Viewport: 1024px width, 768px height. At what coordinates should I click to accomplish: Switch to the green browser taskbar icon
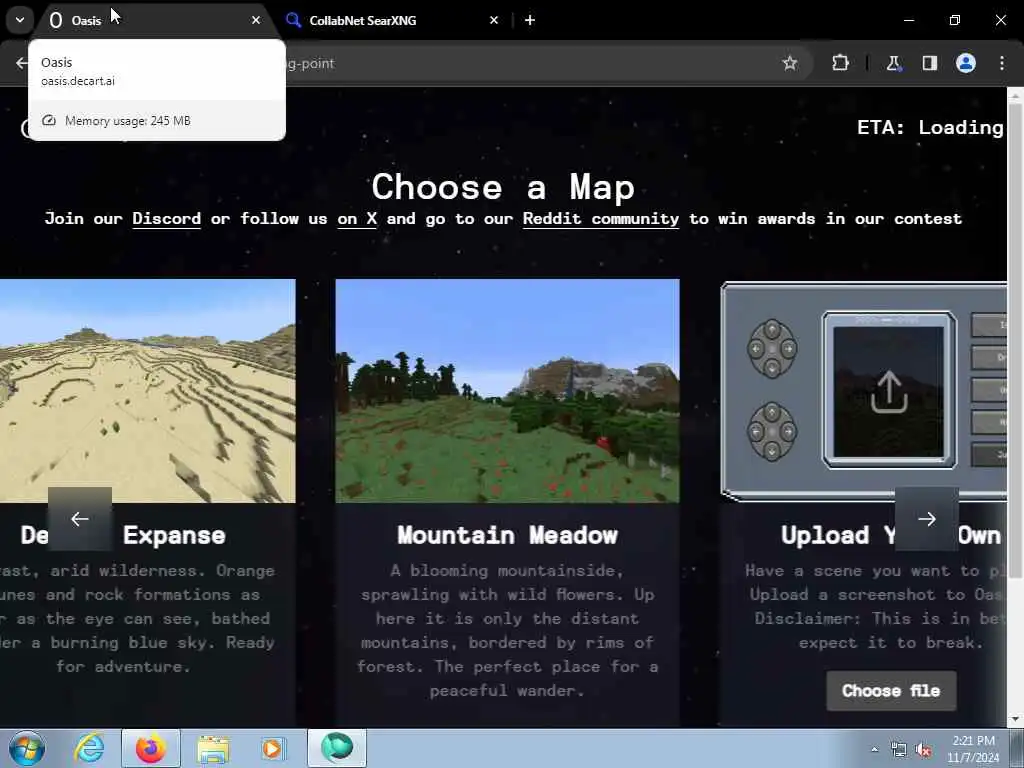coord(337,748)
